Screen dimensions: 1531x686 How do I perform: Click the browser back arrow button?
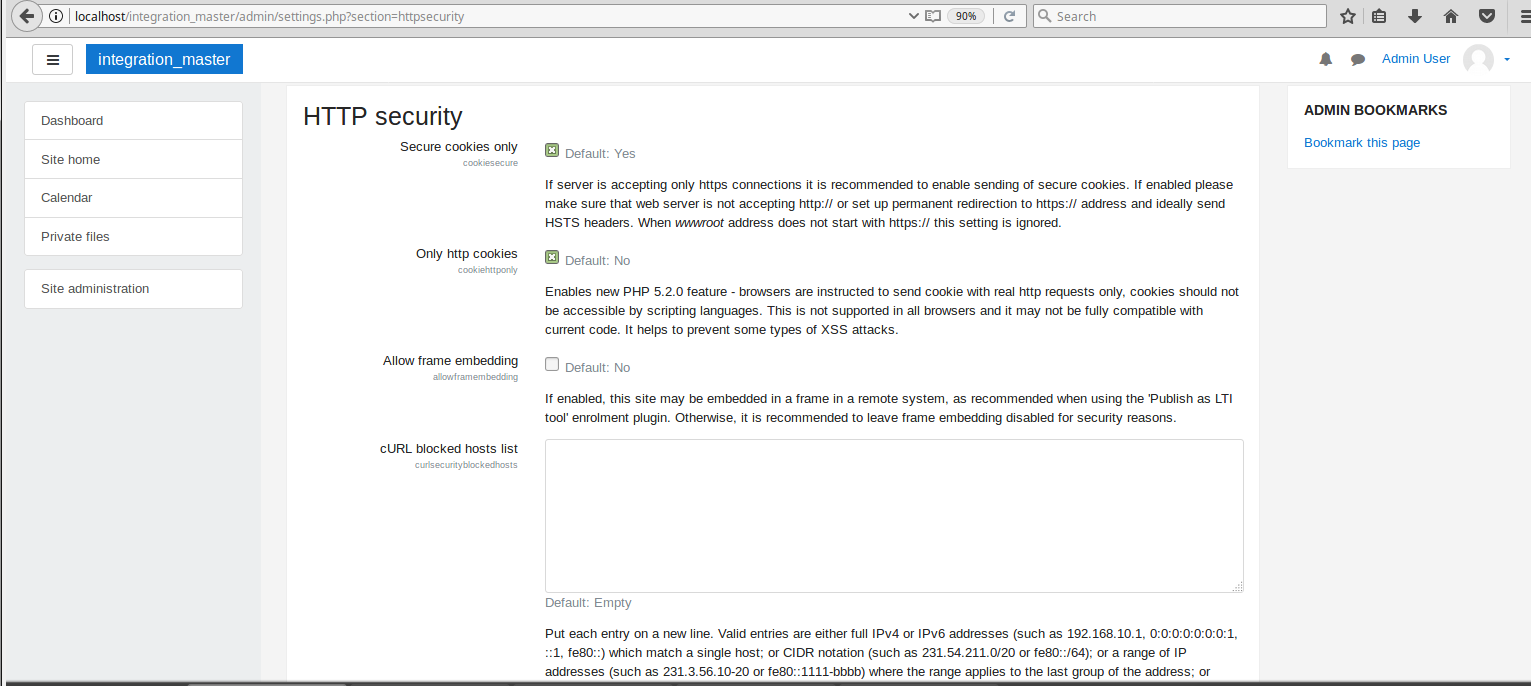pos(28,16)
